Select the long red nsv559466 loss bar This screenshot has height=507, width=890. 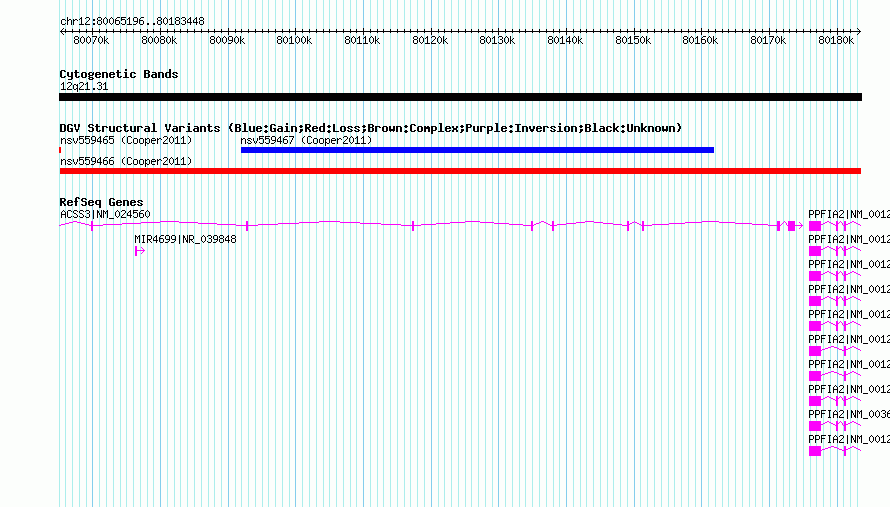point(460,171)
